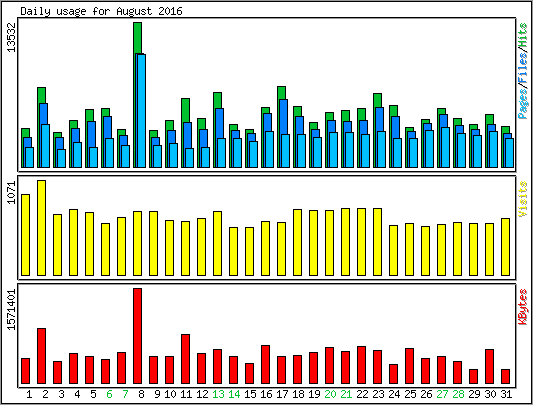Select green weekend day label 28
Viewport: 533px width, 405px height.
click(x=458, y=394)
